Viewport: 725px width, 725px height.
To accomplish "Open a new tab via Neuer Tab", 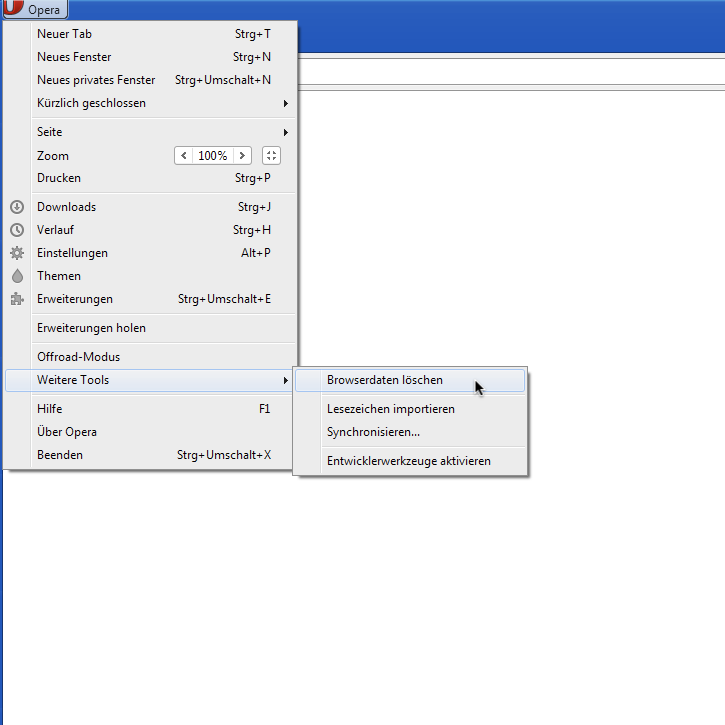I will (150, 34).
